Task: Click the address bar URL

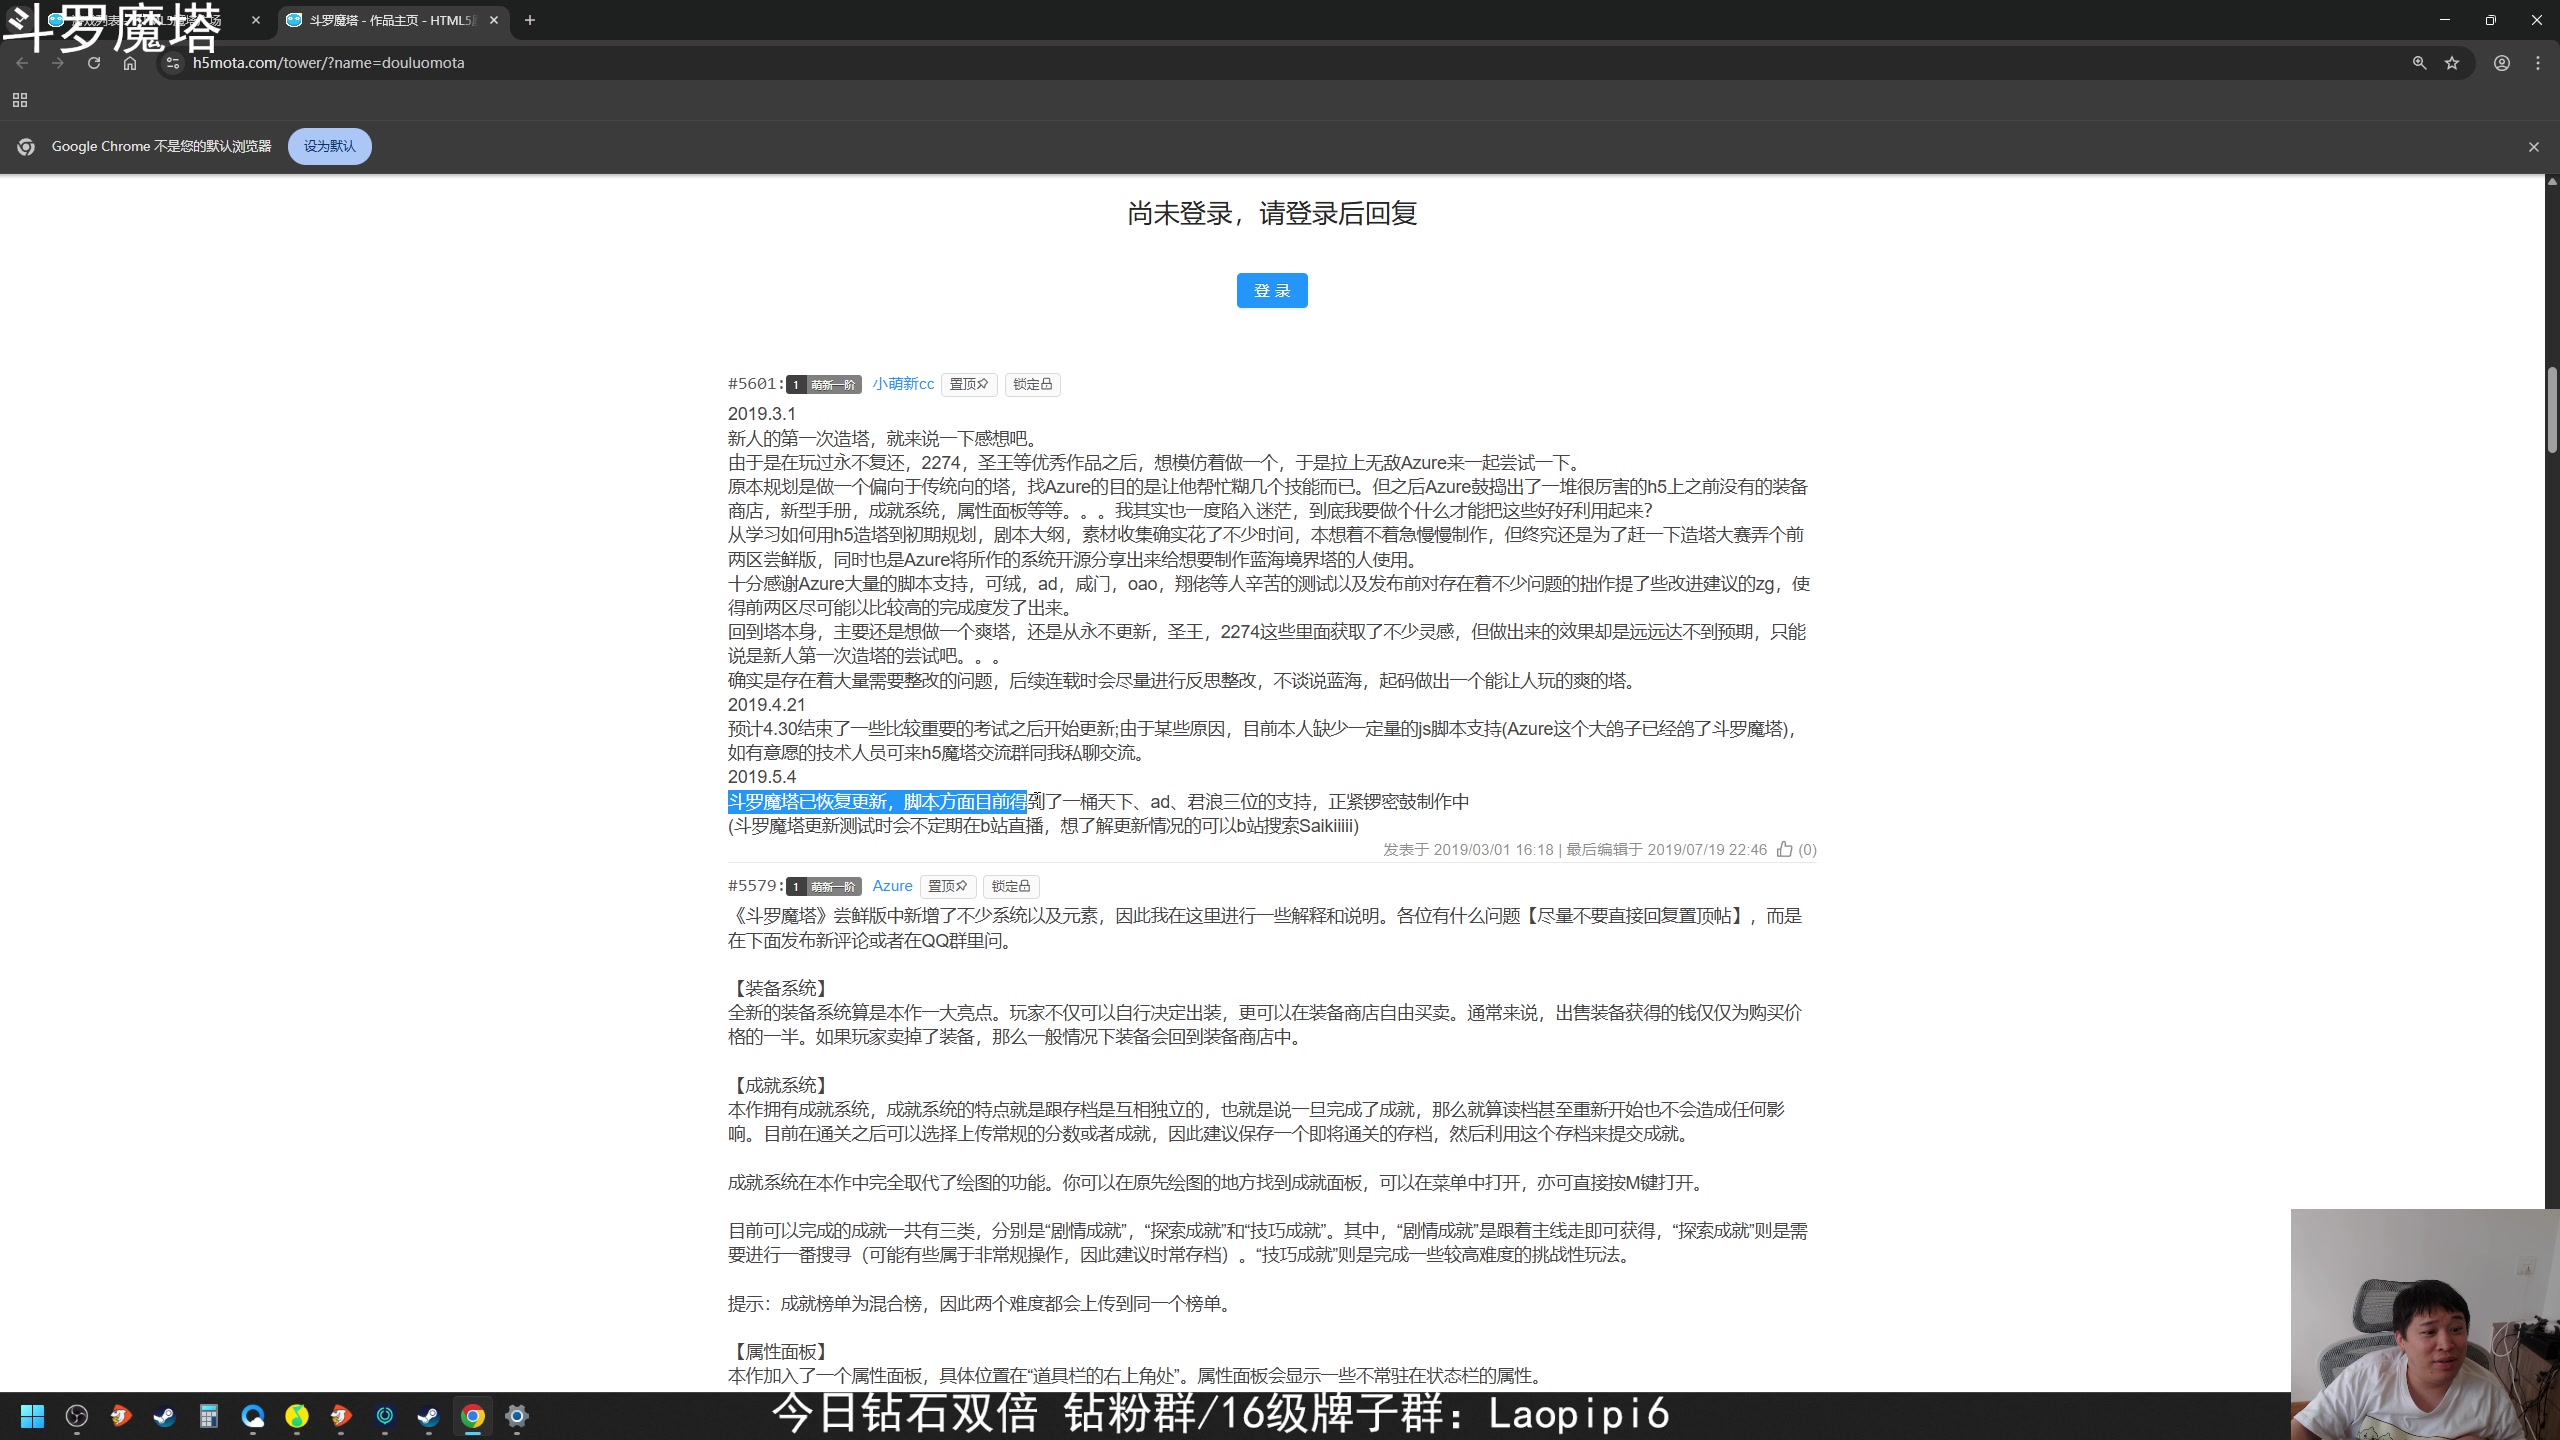Action: (x=329, y=63)
